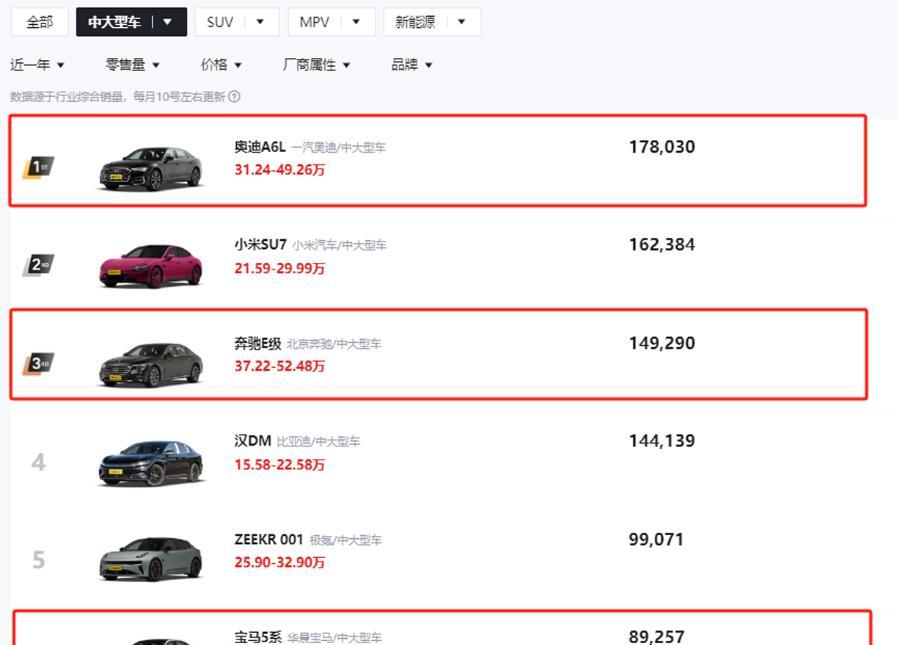The image size is (897, 645).
Task: Open the 厂商属性 filter dropdown
Action: (x=316, y=65)
